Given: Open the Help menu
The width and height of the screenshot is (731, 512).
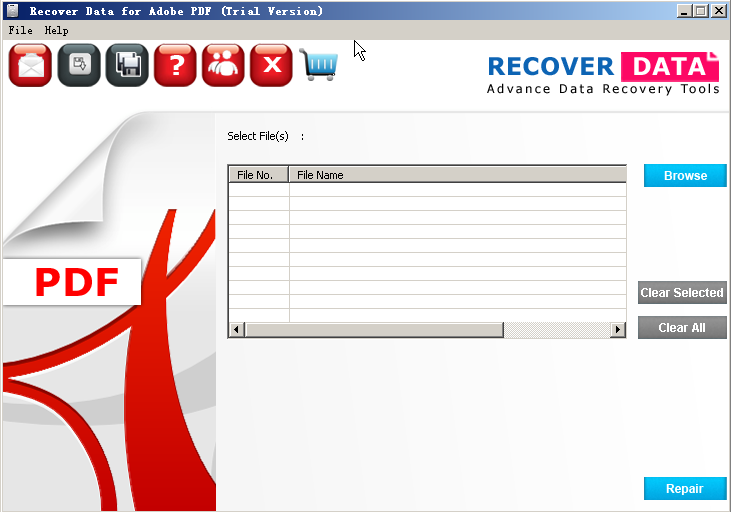Looking at the screenshot, I should (56, 30).
